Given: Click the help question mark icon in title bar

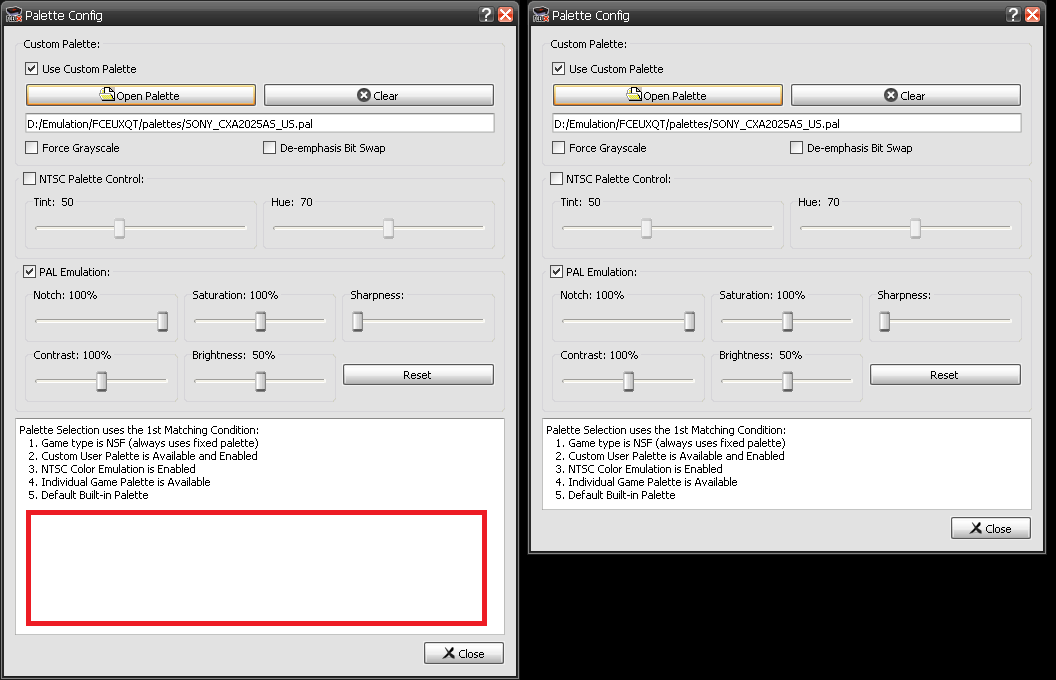Looking at the screenshot, I should coord(486,14).
